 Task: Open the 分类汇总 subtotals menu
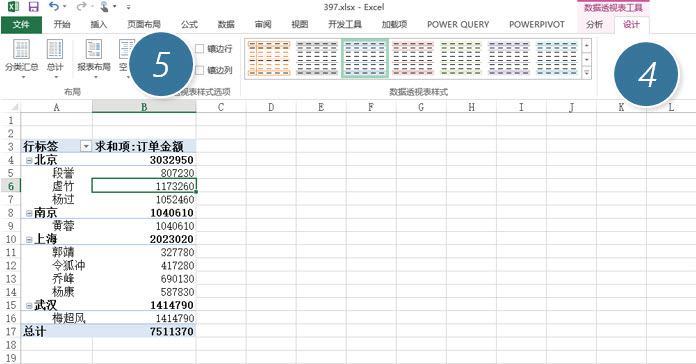click(x=22, y=59)
